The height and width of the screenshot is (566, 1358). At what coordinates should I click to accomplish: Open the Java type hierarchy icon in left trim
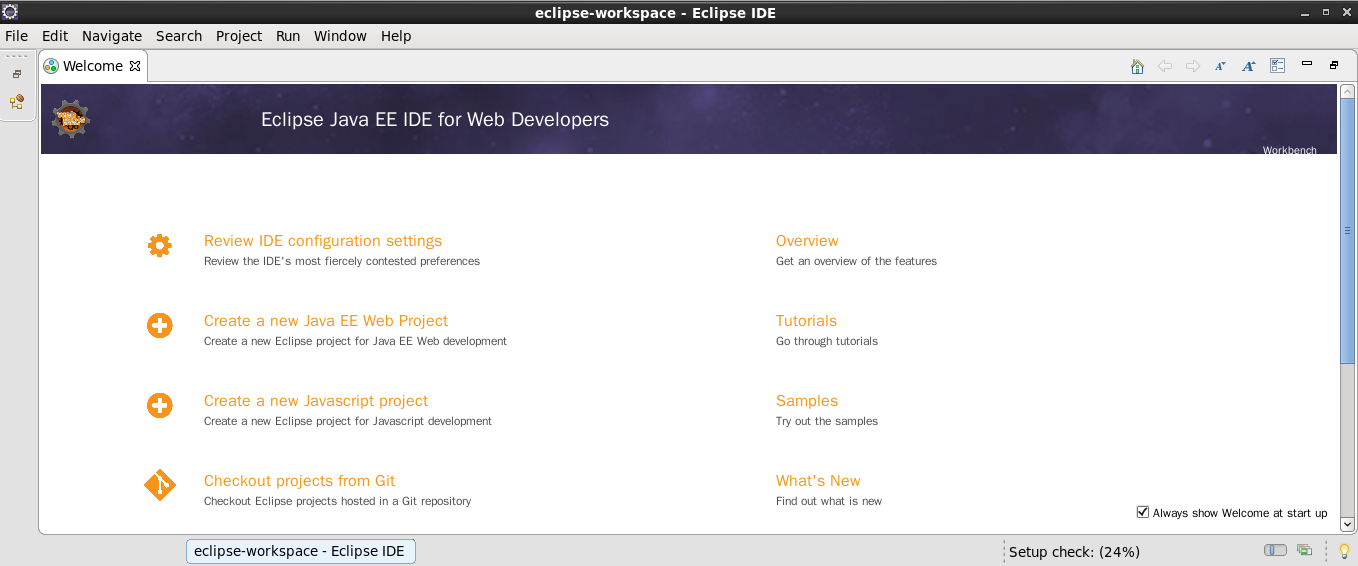17,102
